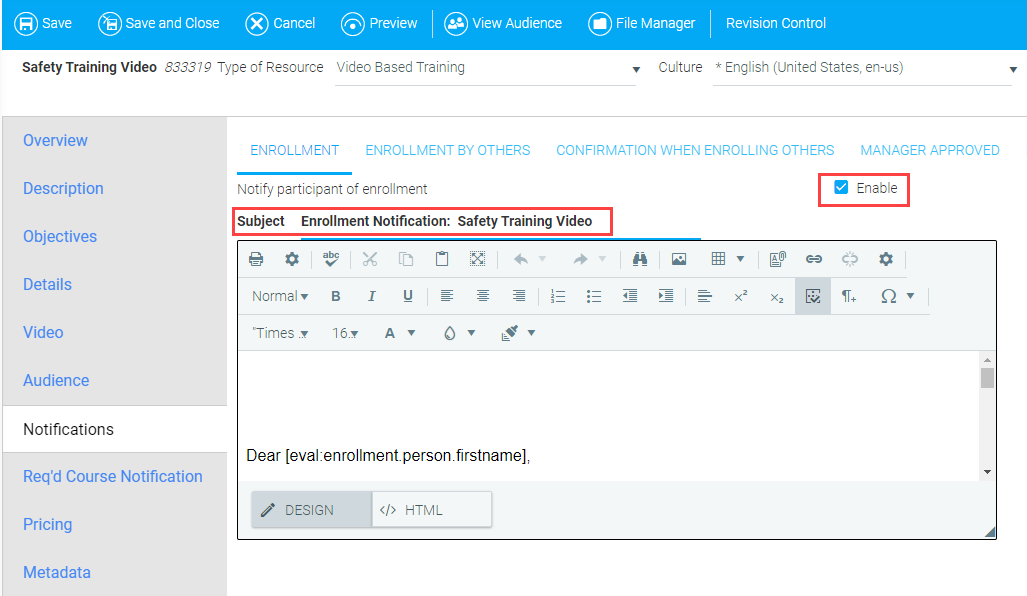Open Find and Replace binoculars icon

(x=640, y=259)
